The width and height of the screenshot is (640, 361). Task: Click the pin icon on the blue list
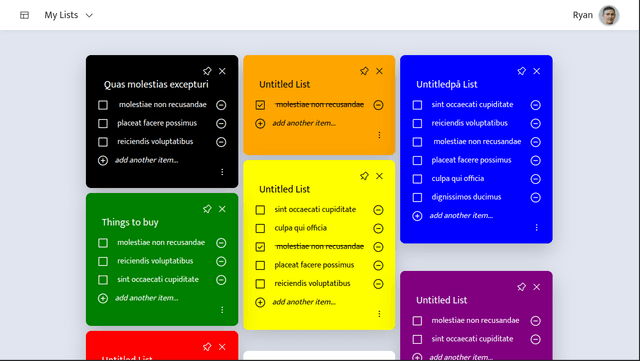(521, 71)
